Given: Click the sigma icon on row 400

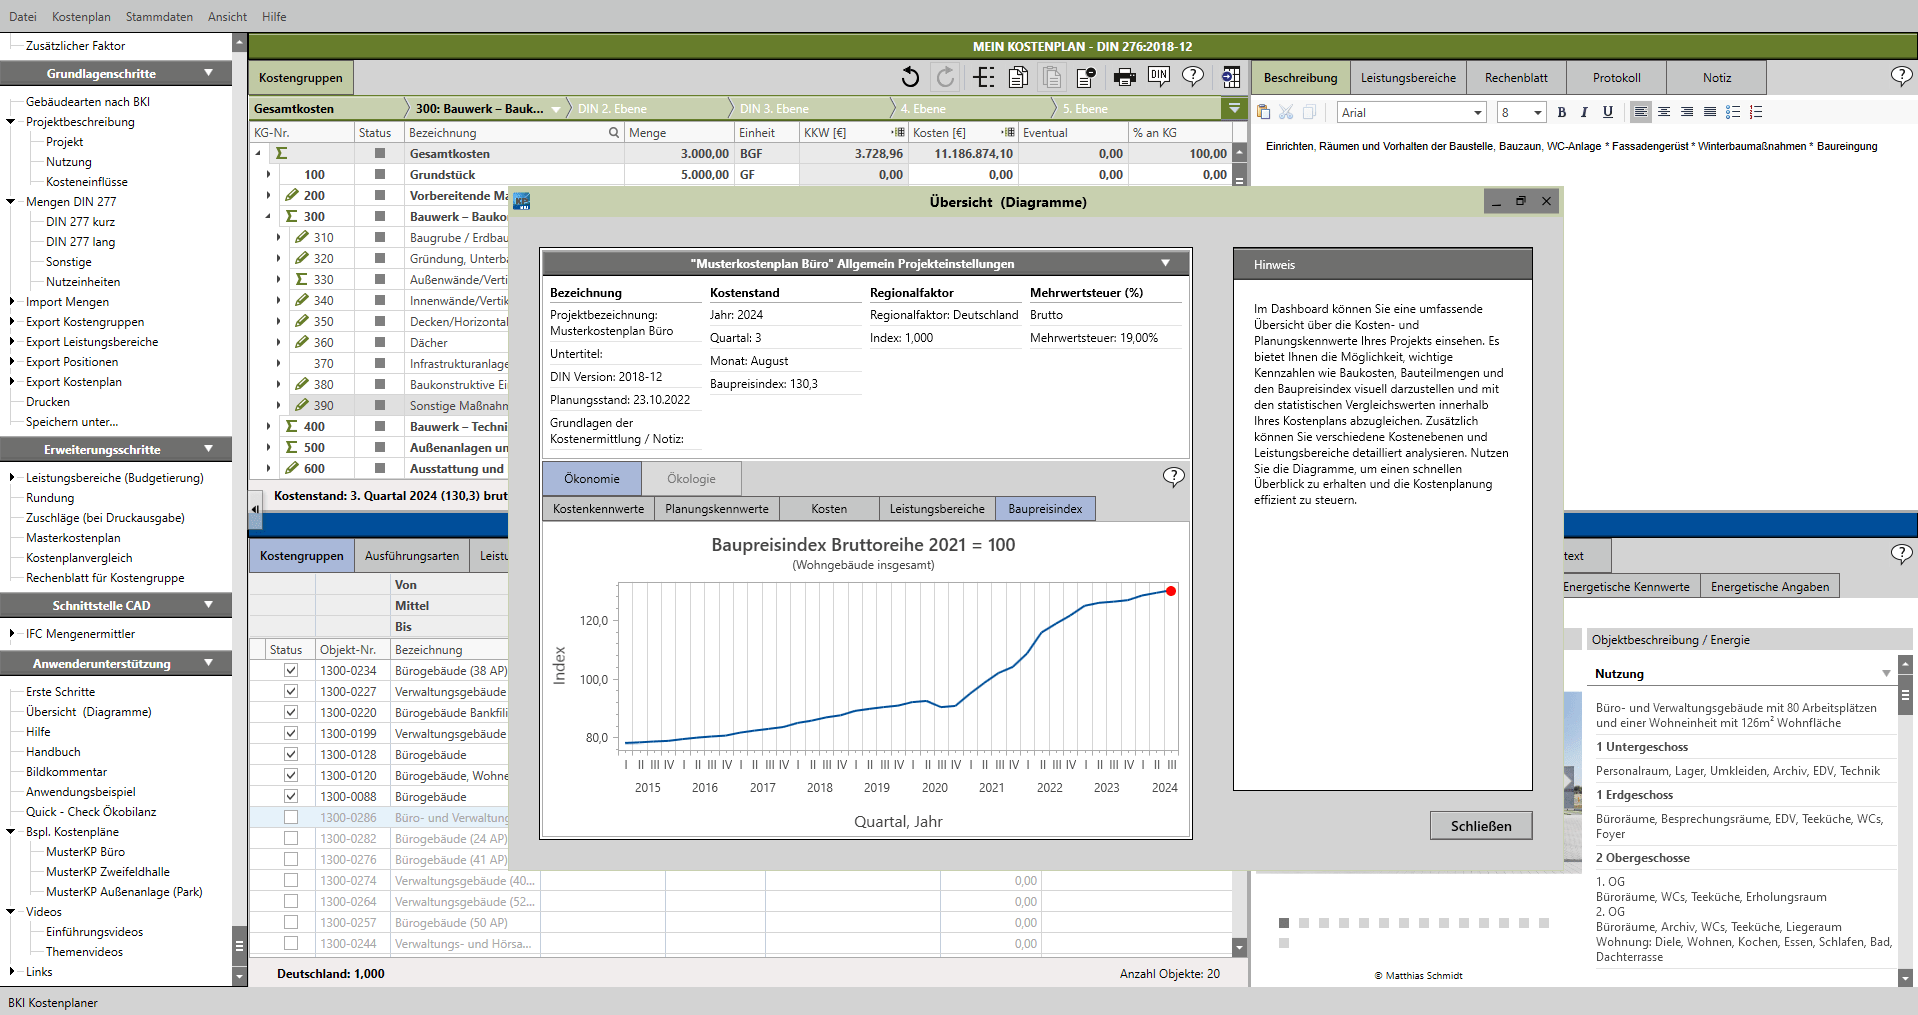Looking at the screenshot, I should [292, 426].
